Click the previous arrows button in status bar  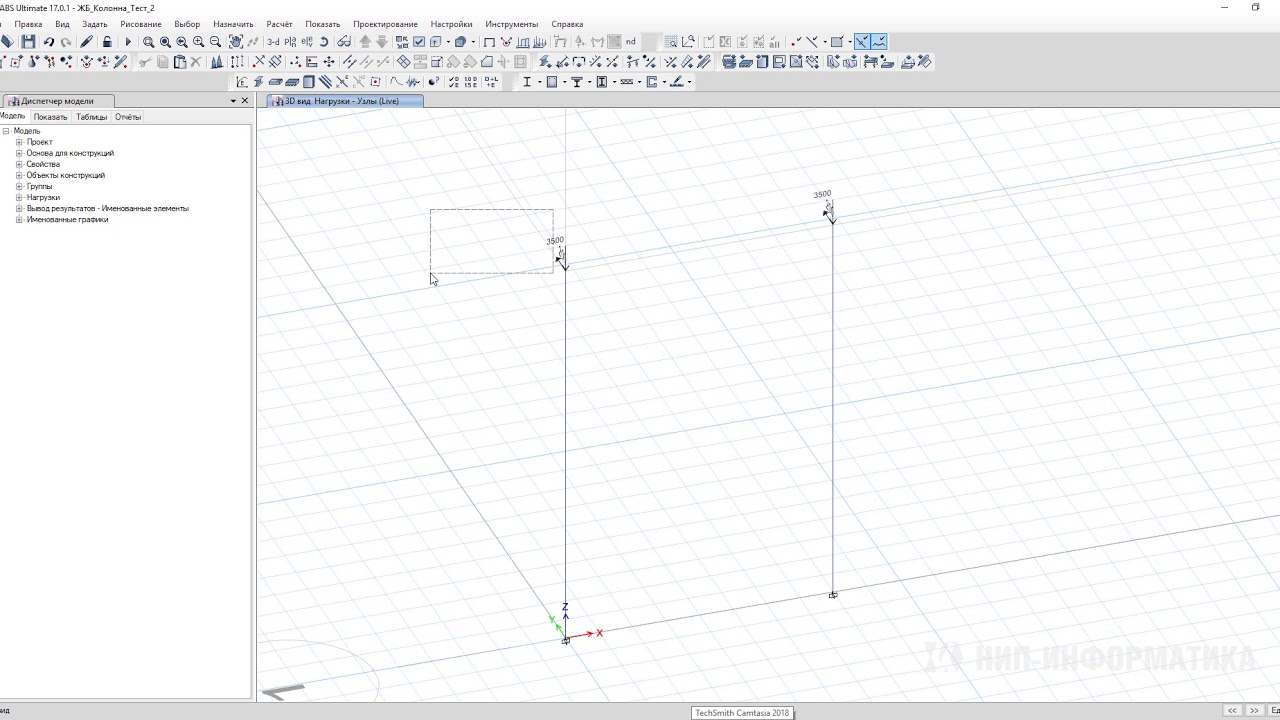tap(1232, 711)
